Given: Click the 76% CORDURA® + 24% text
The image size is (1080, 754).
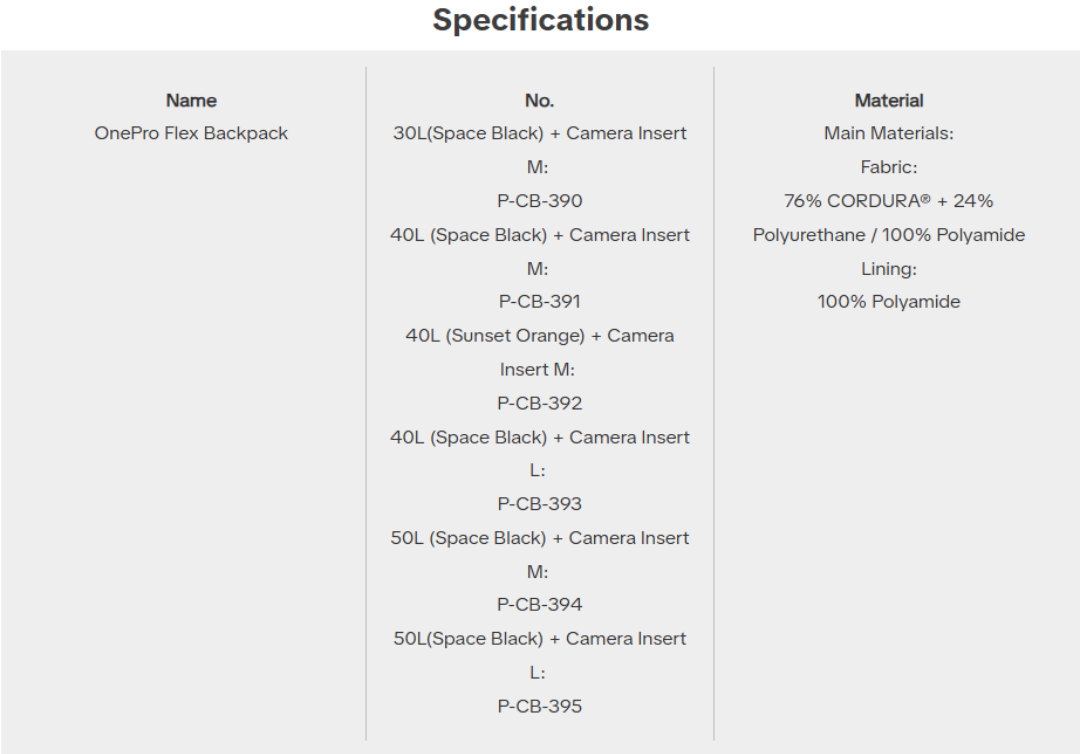Looking at the screenshot, I should point(889,201).
